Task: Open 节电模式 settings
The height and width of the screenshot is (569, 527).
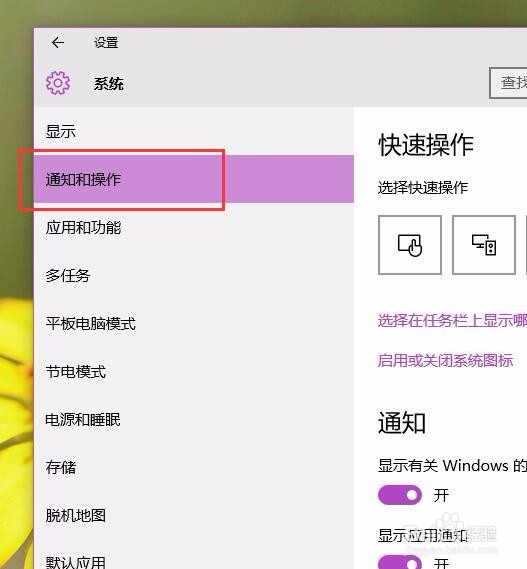Action: (x=194, y=372)
